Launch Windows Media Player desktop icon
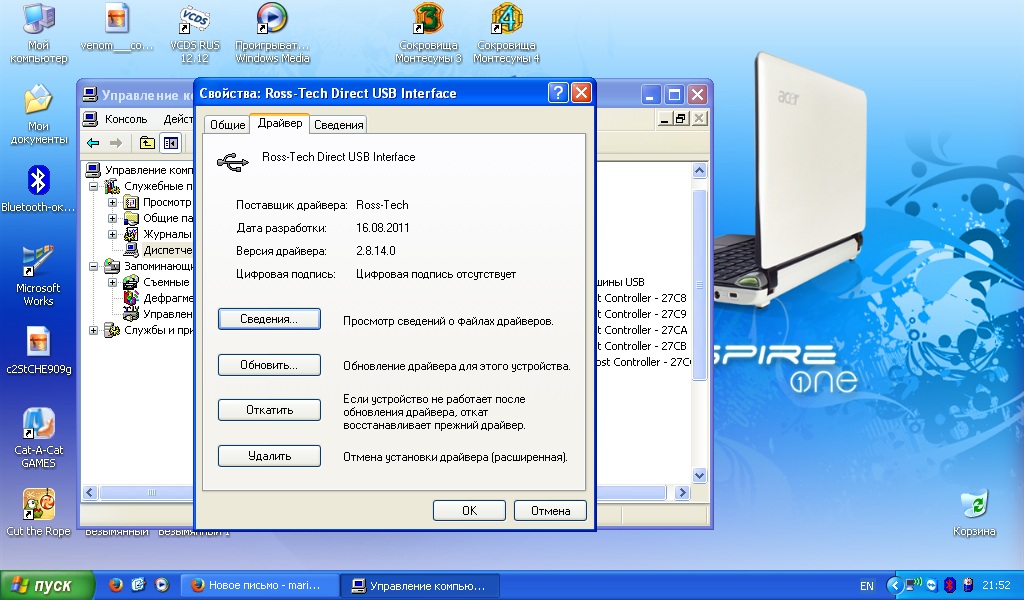 (271, 20)
